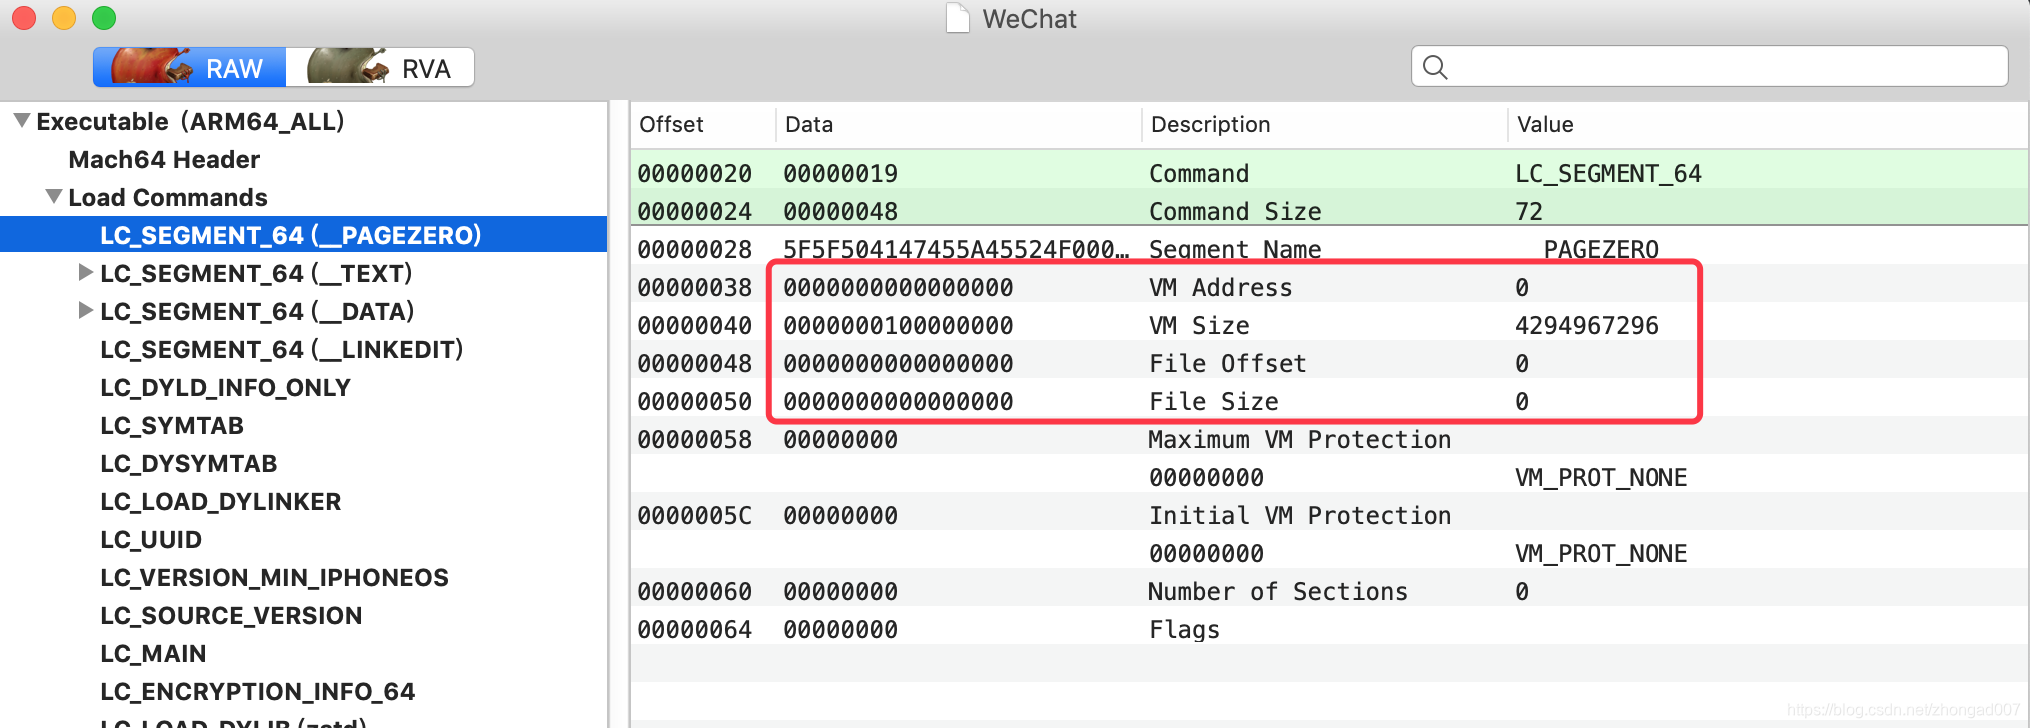Select Mach64 Header in tree

tap(164, 159)
